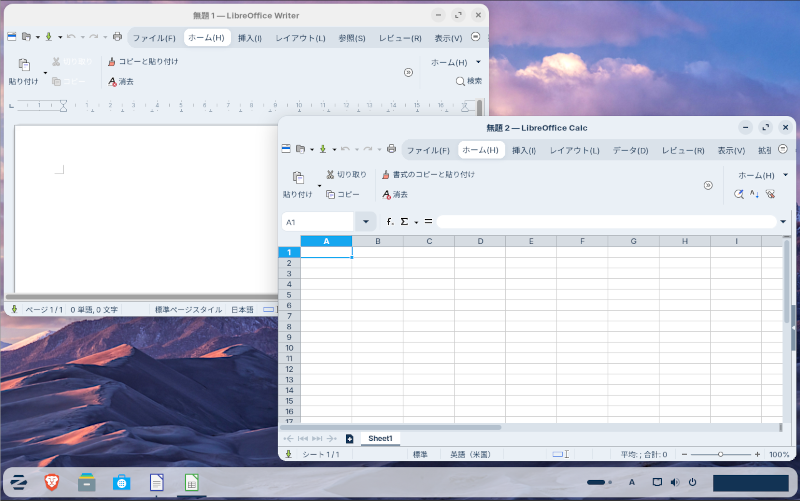Viewport: 800px width, 501px height.
Task: Click the document save status icon in Calc status bar
Action: pyautogui.click(x=289, y=454)
